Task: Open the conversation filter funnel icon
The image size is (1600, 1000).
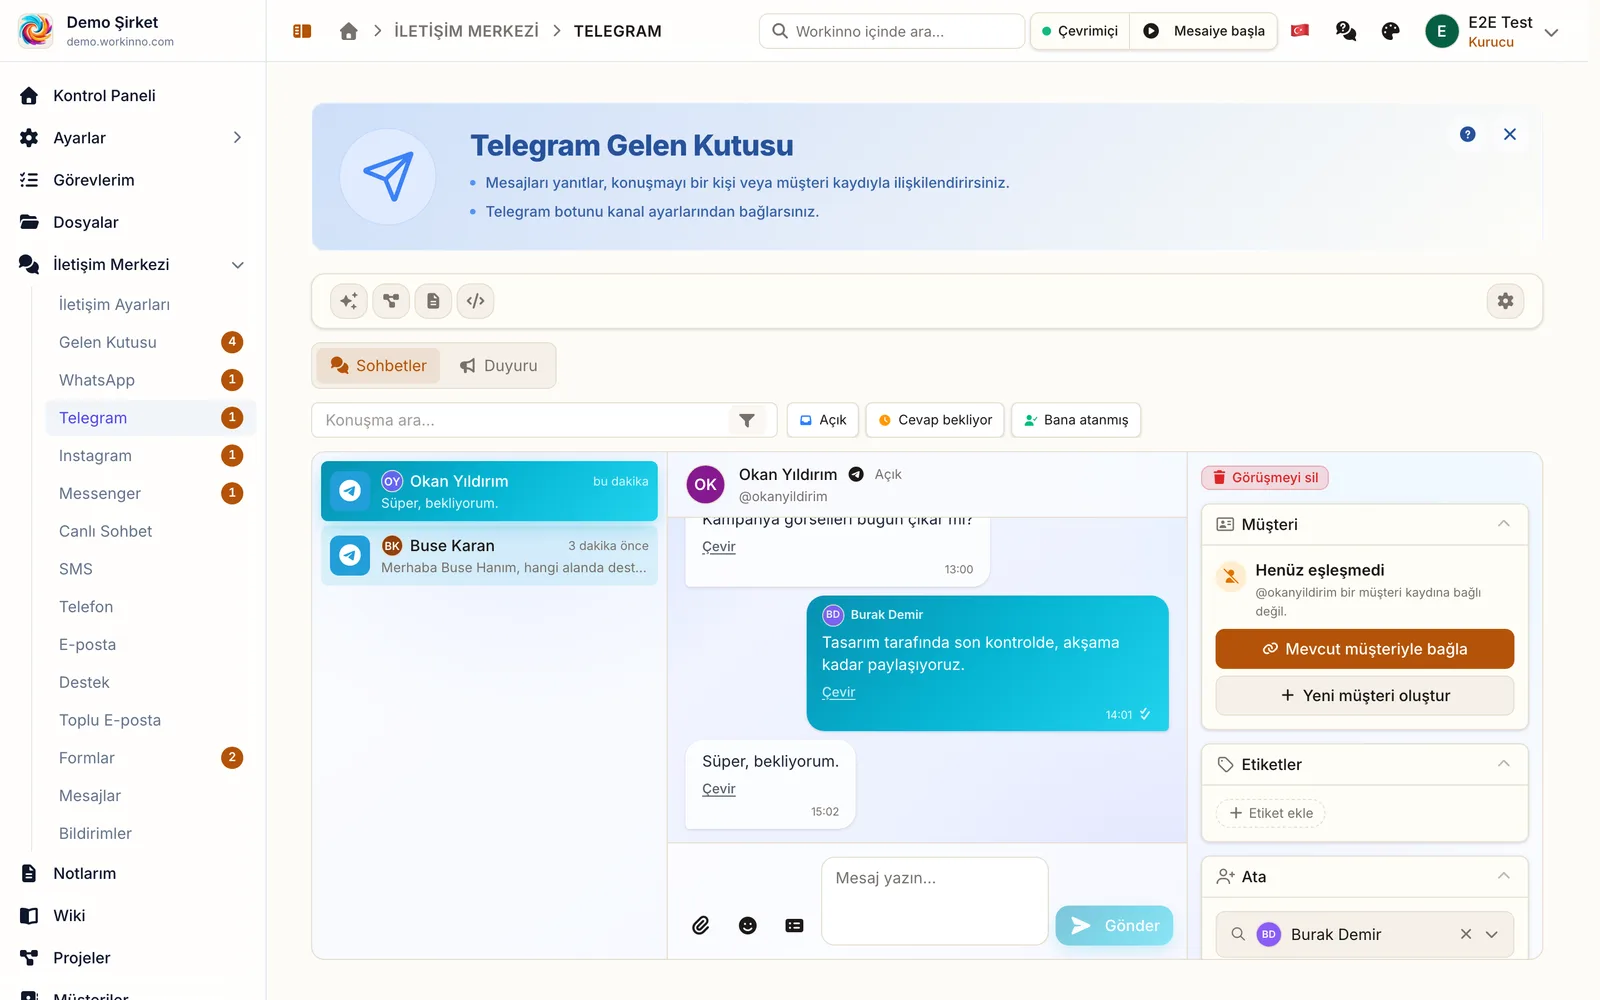Action: point(747,420)
